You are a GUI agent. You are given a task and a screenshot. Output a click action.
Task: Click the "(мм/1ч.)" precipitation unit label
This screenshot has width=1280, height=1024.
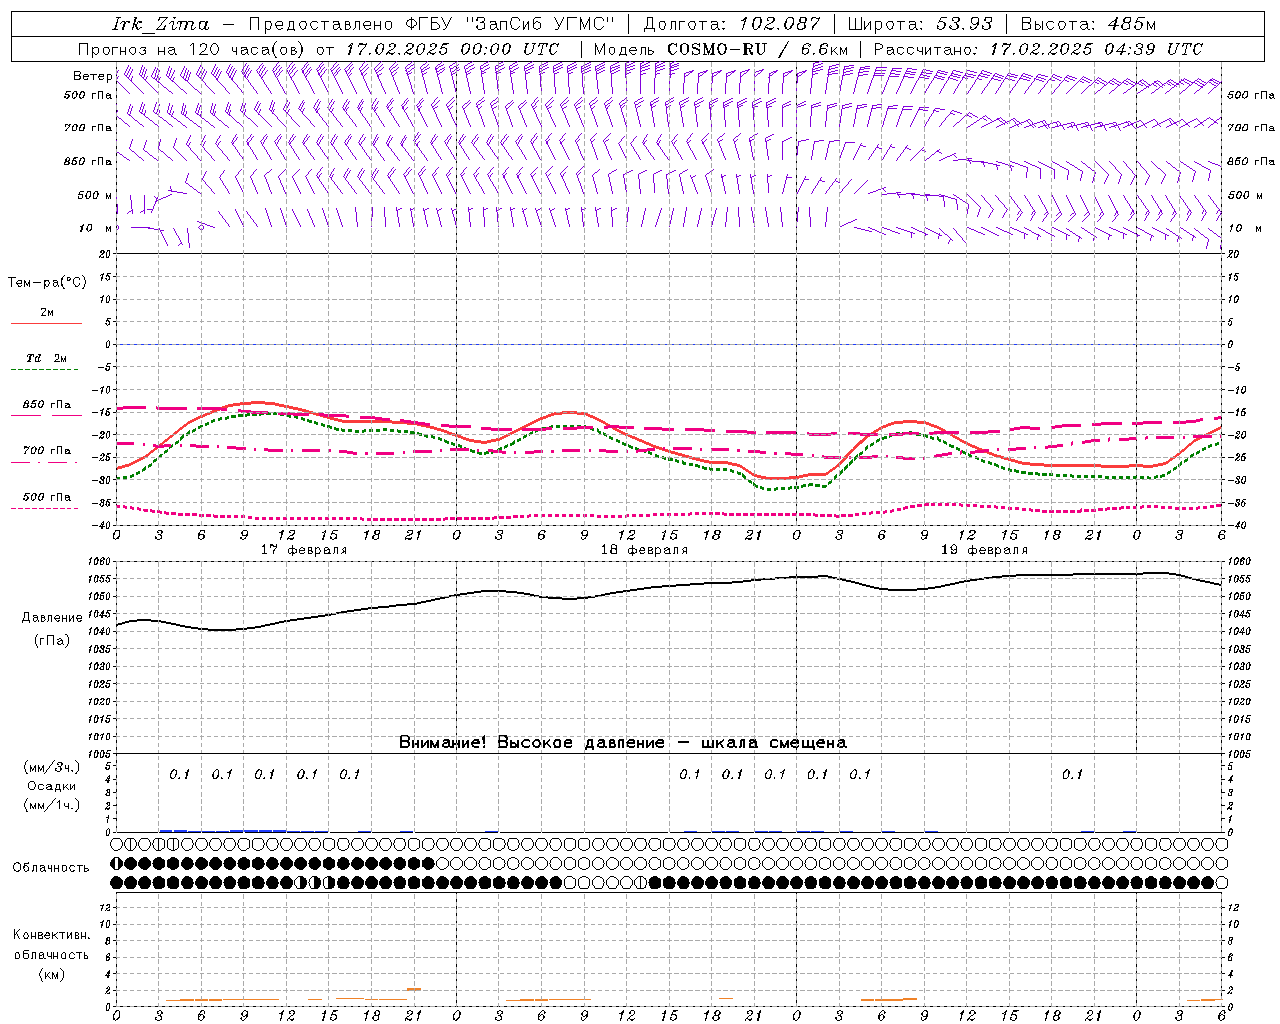(x=52, y=805)
